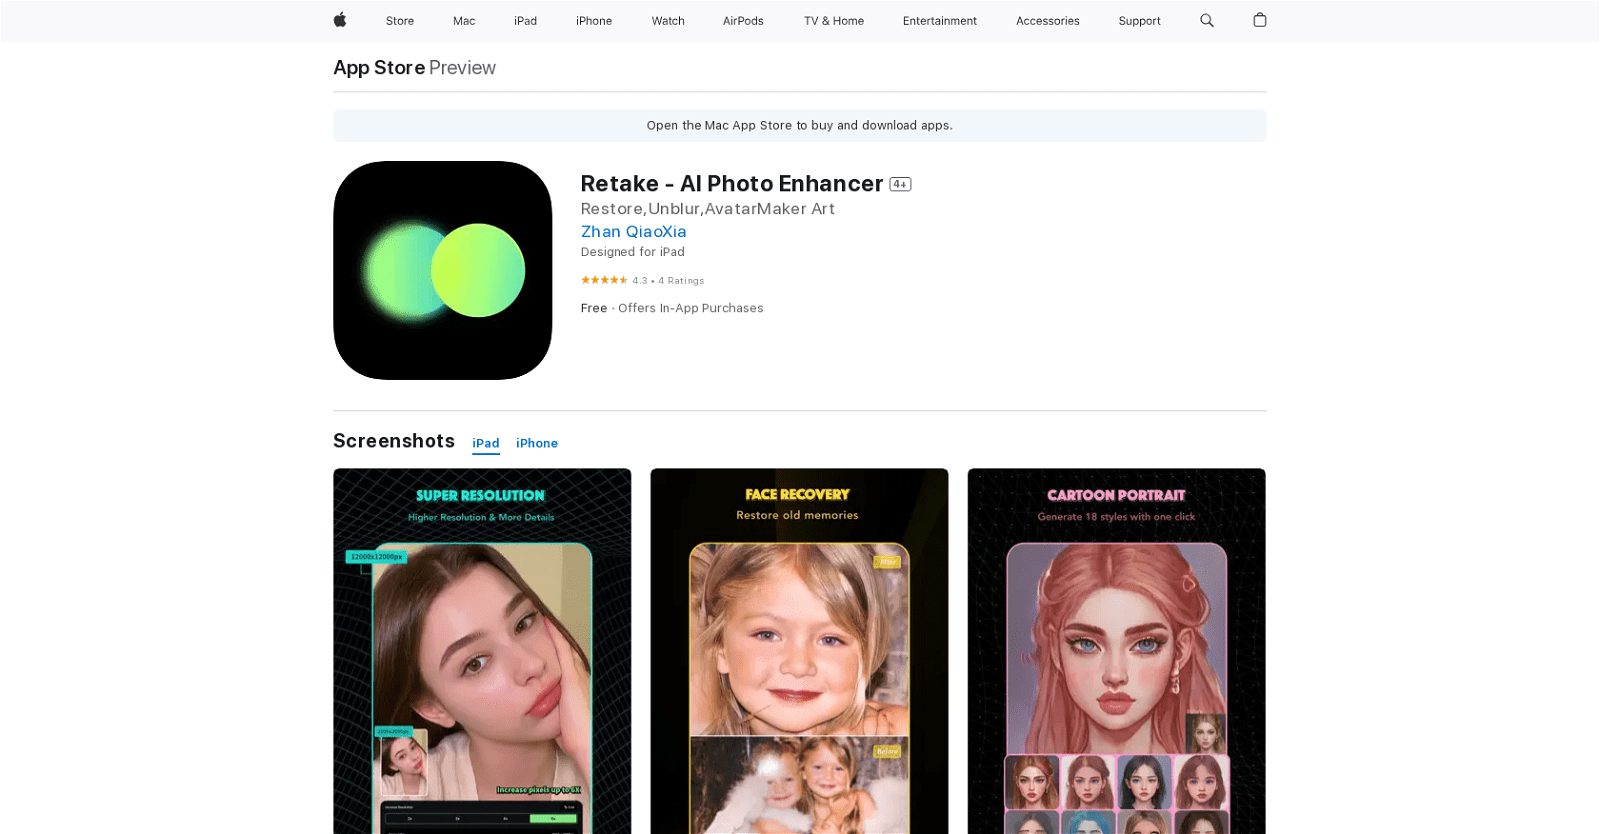Click the Apple logo icon
This screenshot has width=1600, height=834.
pos(340,20)
